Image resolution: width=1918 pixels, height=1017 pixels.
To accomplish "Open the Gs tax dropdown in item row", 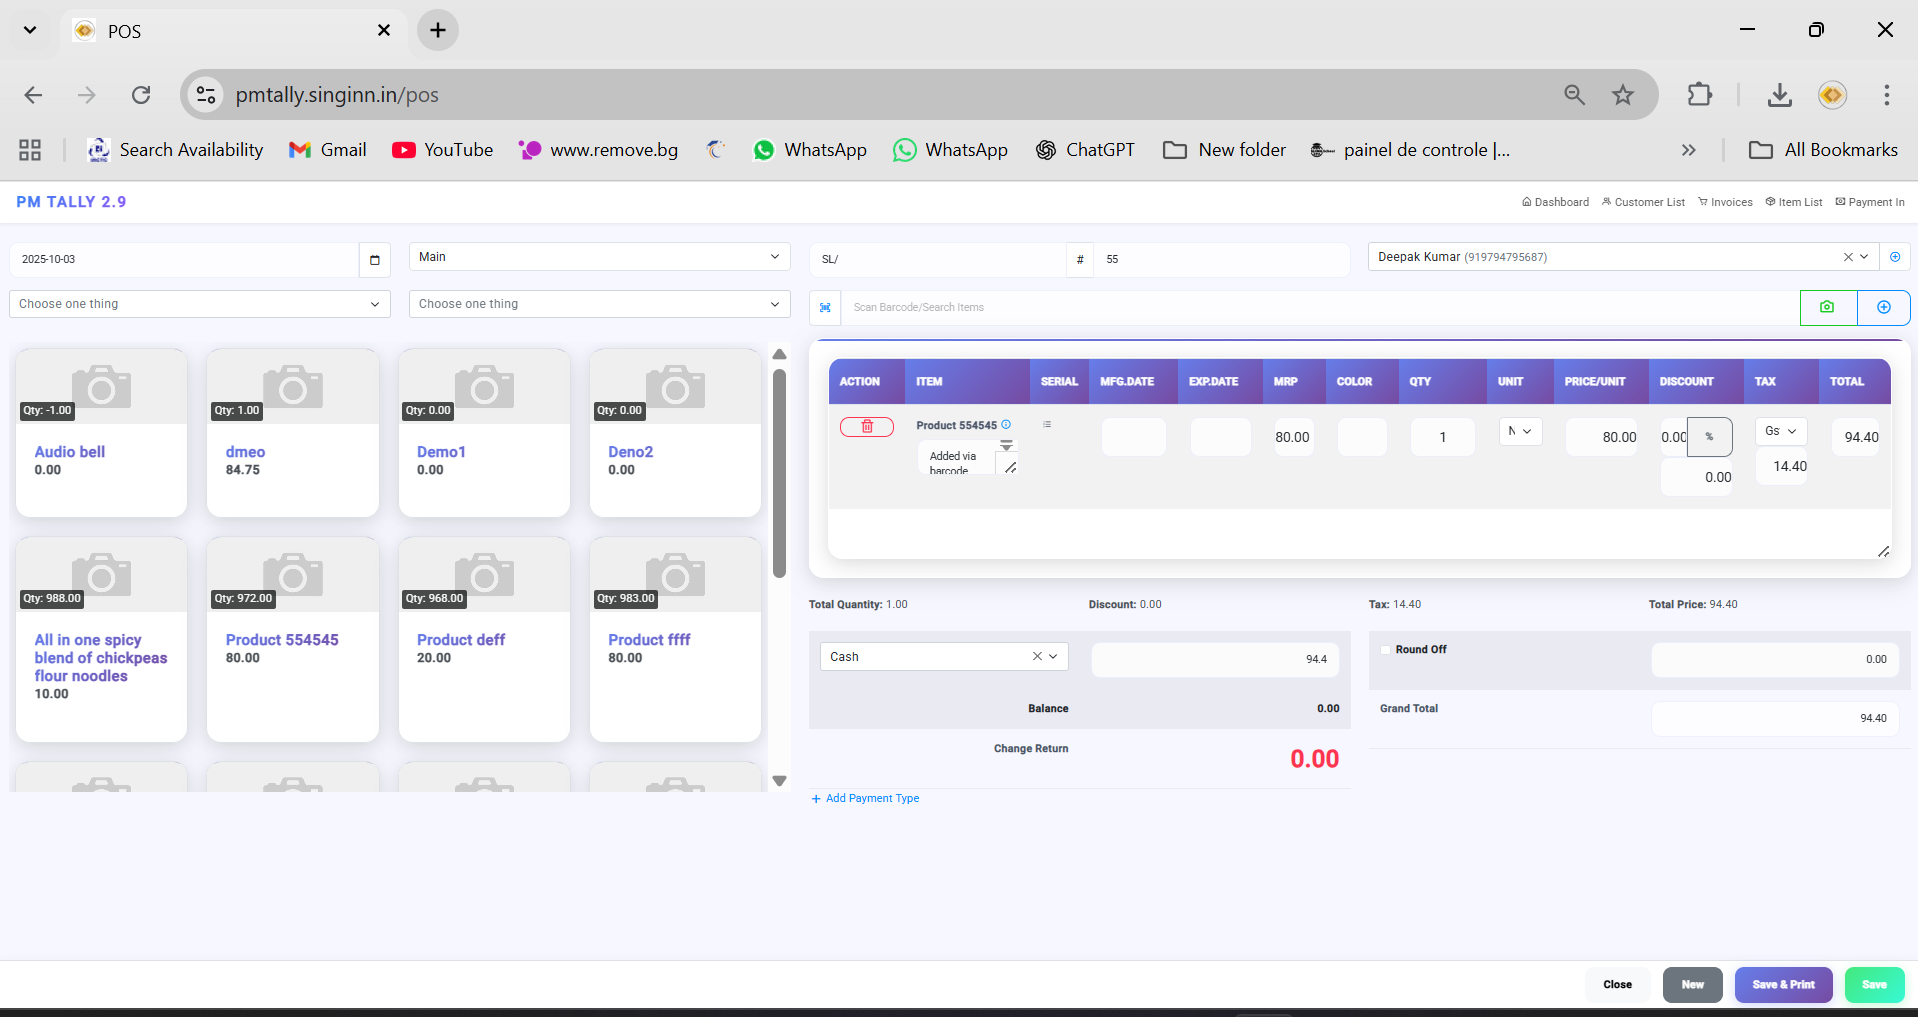I will pyautogui.click(x=1780, y=431).
